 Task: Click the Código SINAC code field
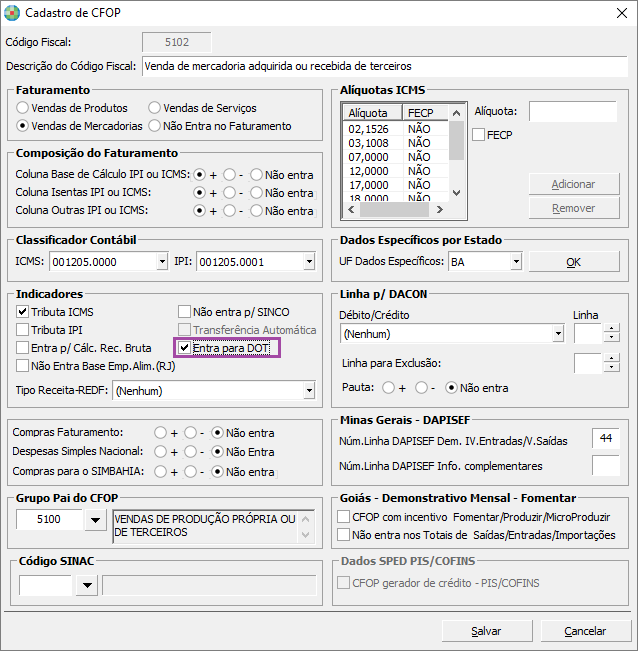(46, 585)
